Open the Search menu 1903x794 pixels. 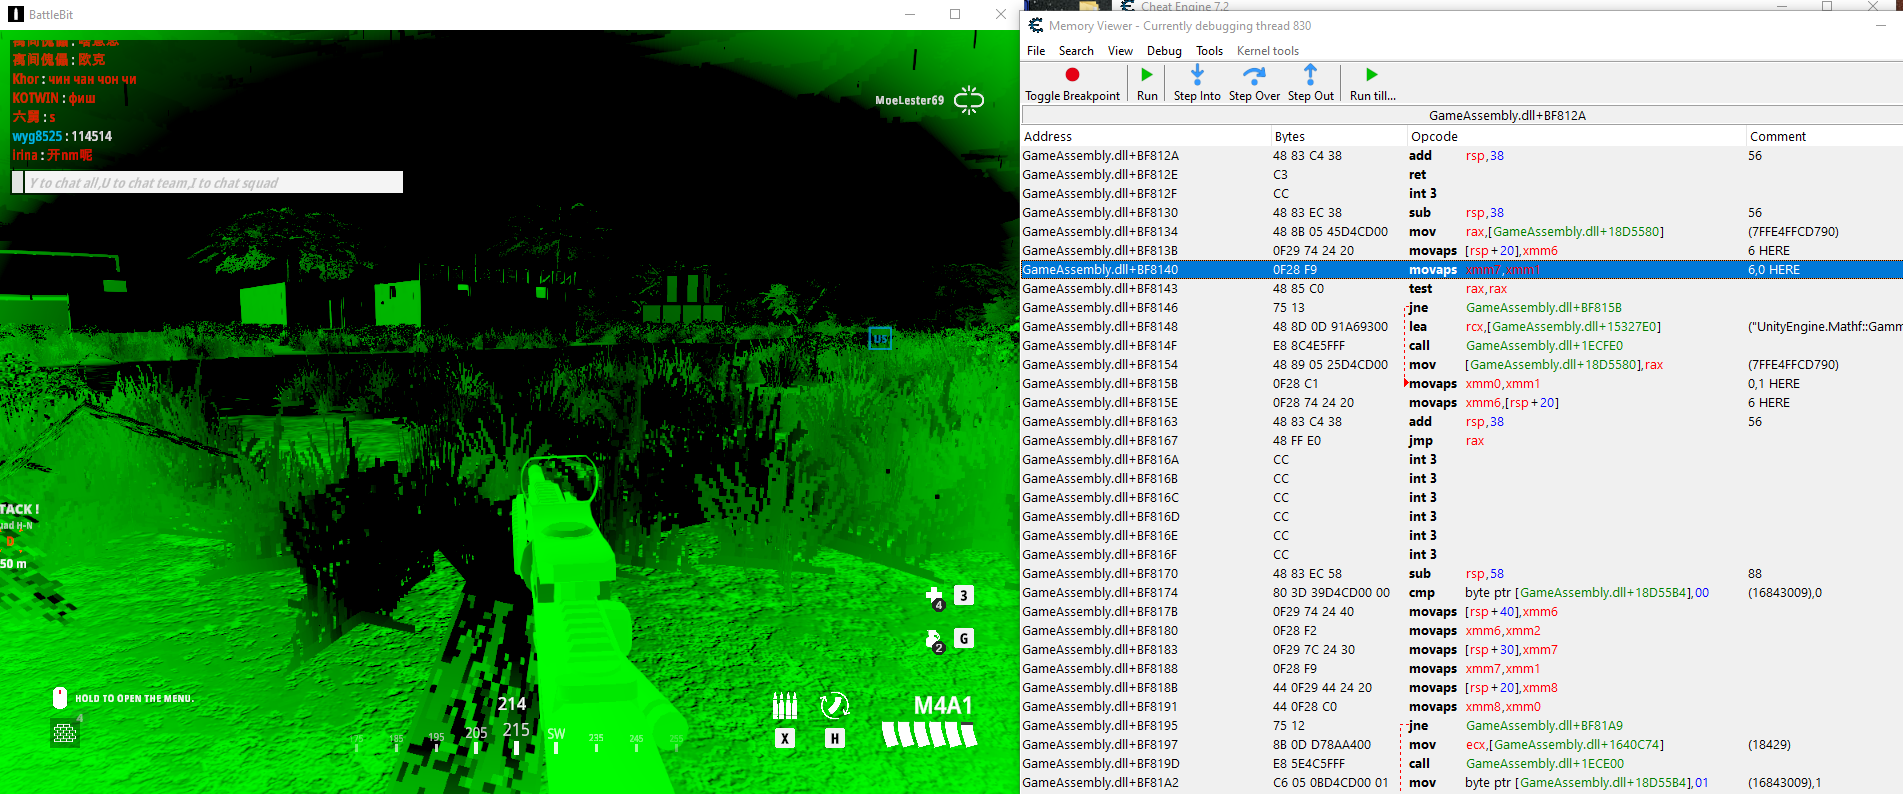1076,51
